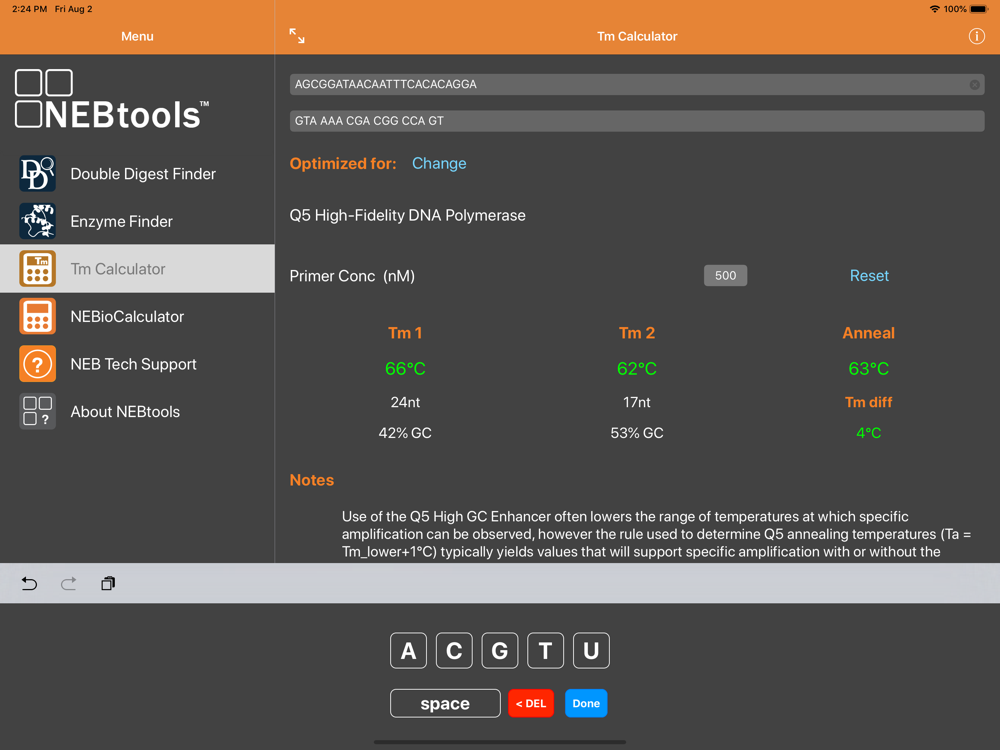Tap the red DEL key
1000x750 pixels.
point(531,703)
